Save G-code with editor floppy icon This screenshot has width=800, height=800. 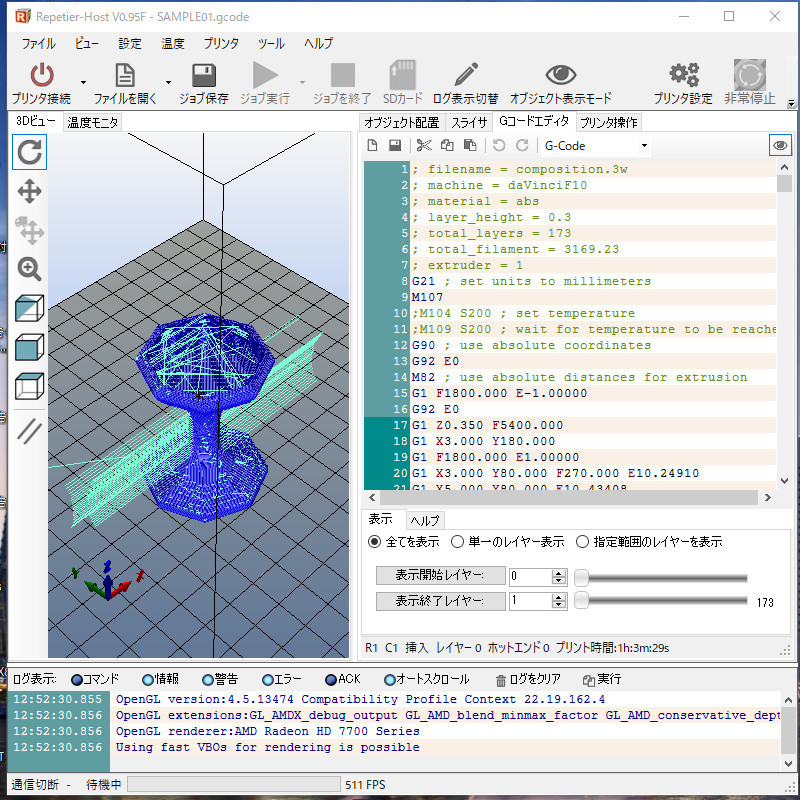pyautogui.click(x=395, y=146)
